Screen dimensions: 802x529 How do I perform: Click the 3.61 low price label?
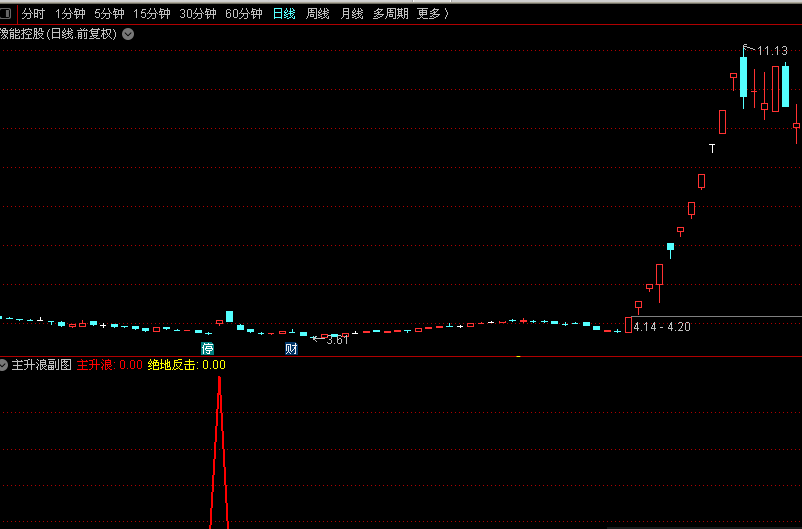click(337, 340)
